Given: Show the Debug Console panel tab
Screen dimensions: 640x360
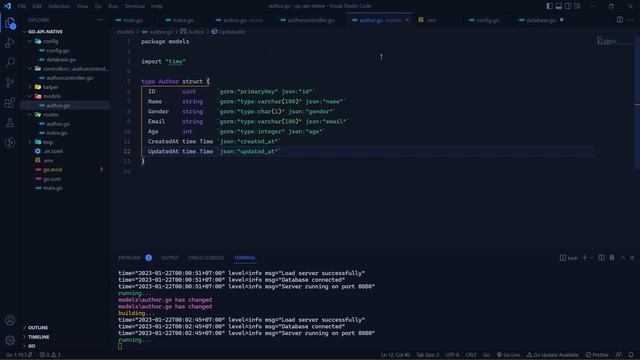Looking at the screenshot, I should 206,258.
